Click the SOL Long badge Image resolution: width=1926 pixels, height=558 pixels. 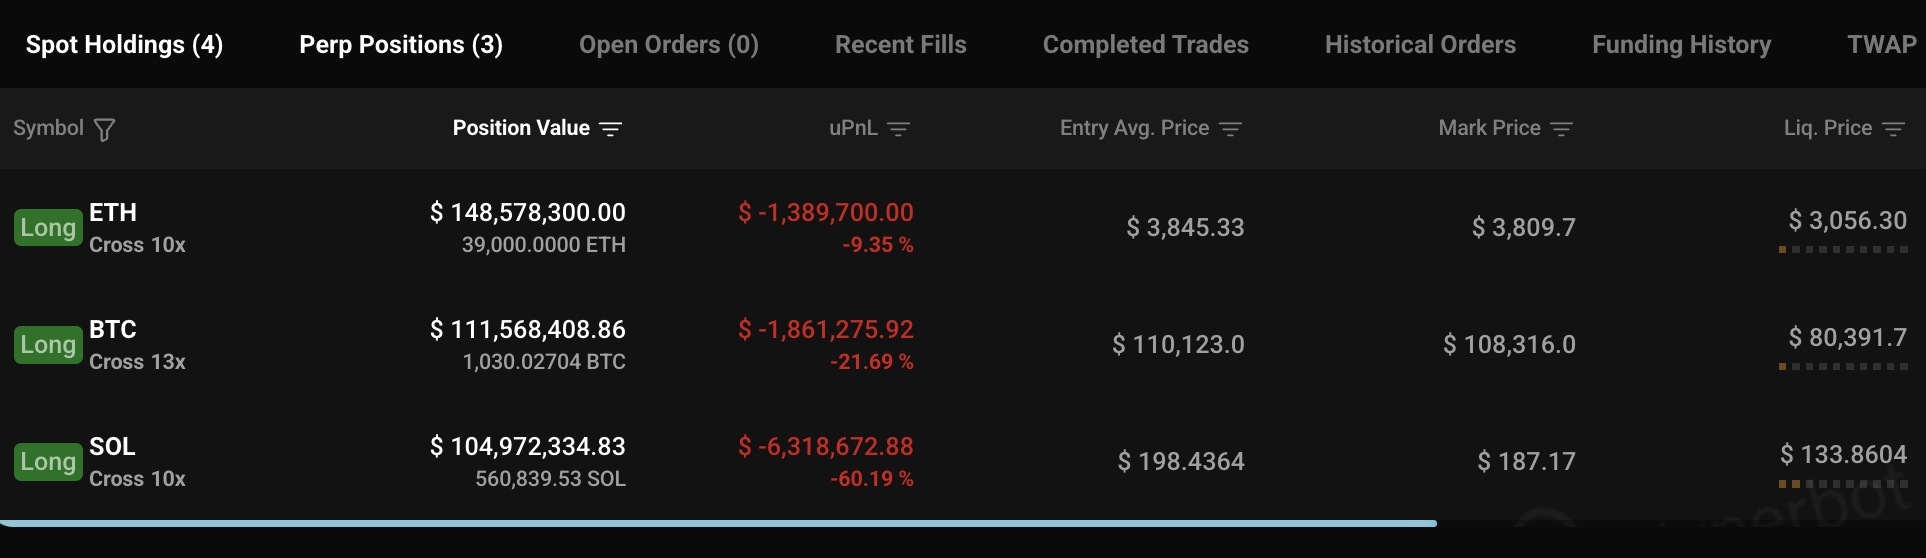pos(48,462)
